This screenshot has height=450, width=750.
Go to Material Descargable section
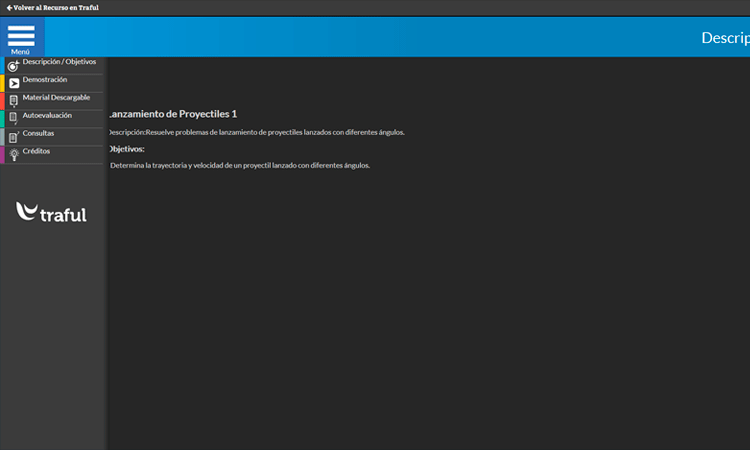56,98
